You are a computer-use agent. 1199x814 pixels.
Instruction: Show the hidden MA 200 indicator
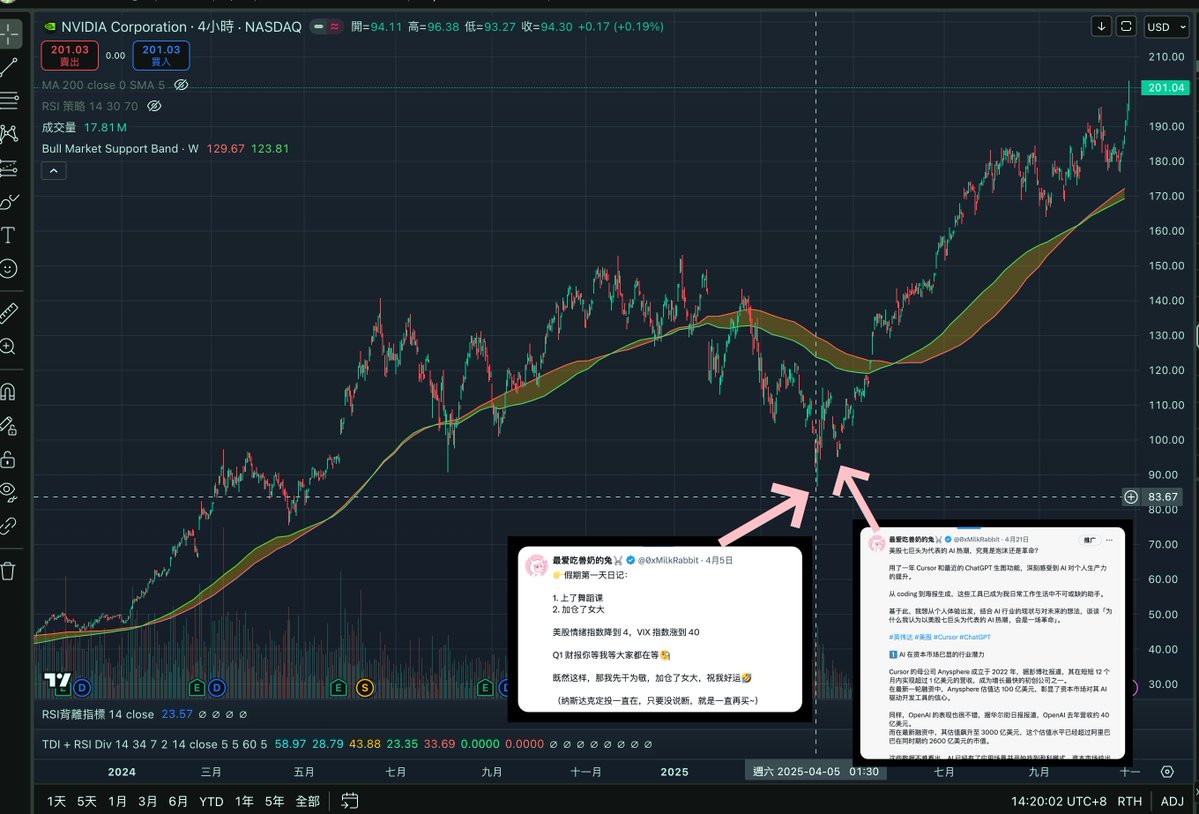tap(181, 85)
